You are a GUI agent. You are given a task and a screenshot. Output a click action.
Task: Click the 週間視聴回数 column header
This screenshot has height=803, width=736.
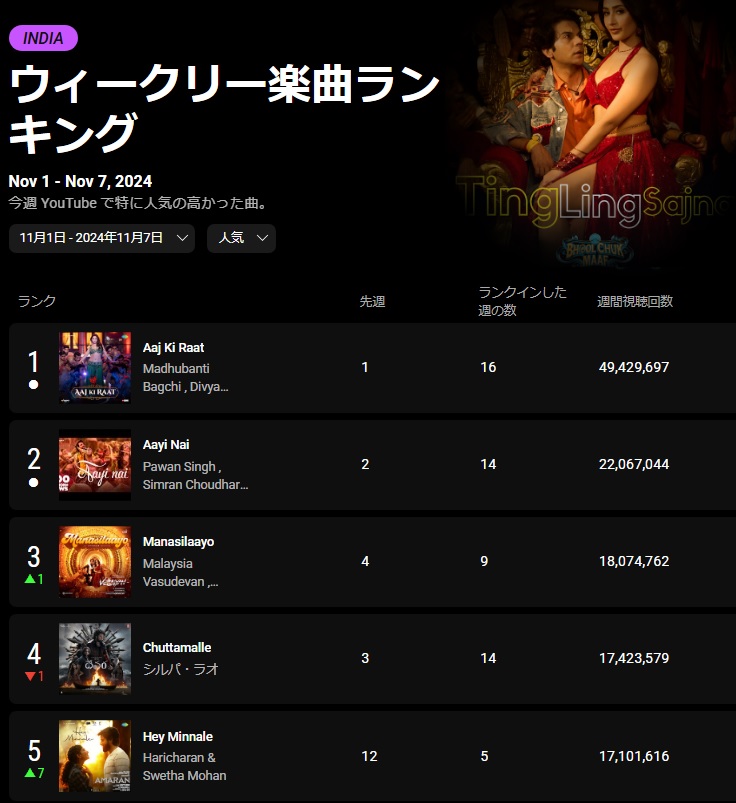pos(635,302)
